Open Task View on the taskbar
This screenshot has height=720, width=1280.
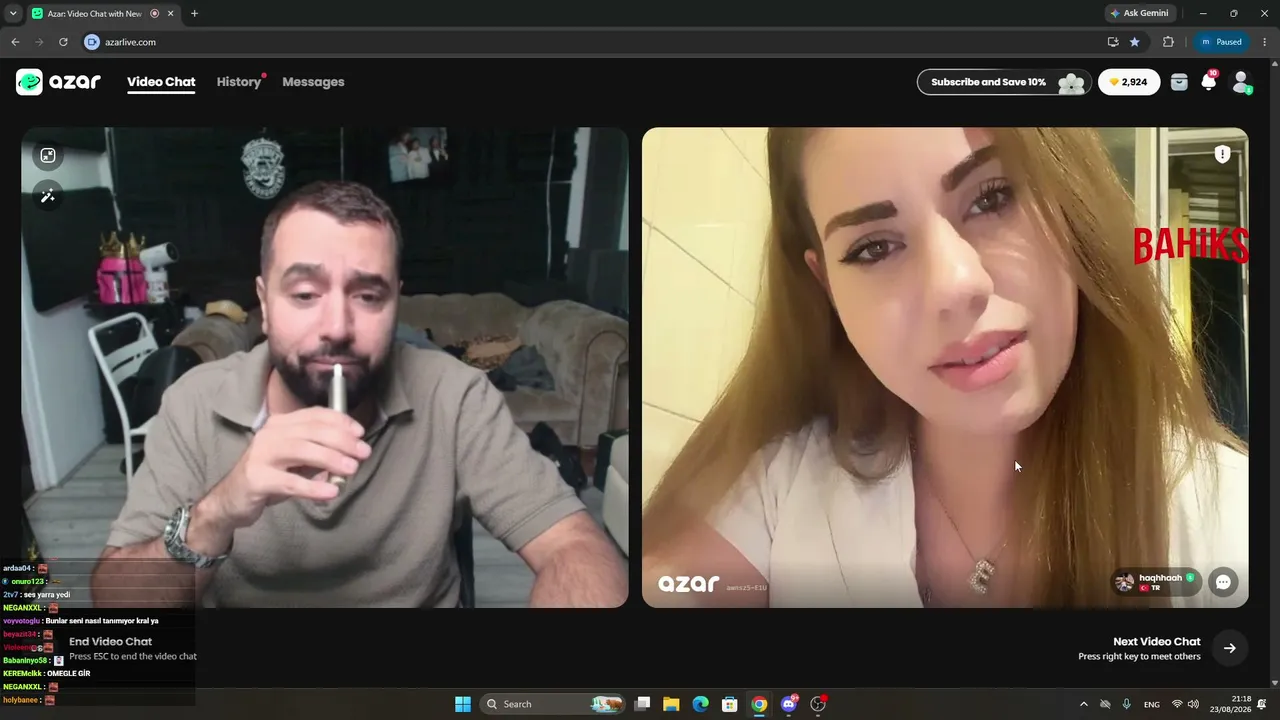coord(642,704)
